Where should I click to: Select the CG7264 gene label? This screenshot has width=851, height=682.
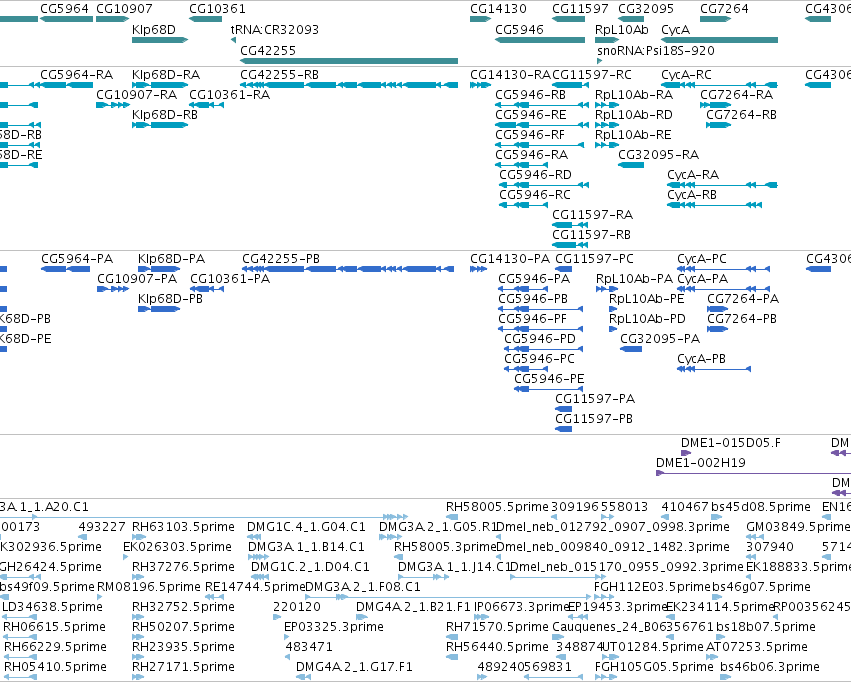click(724, 9)
